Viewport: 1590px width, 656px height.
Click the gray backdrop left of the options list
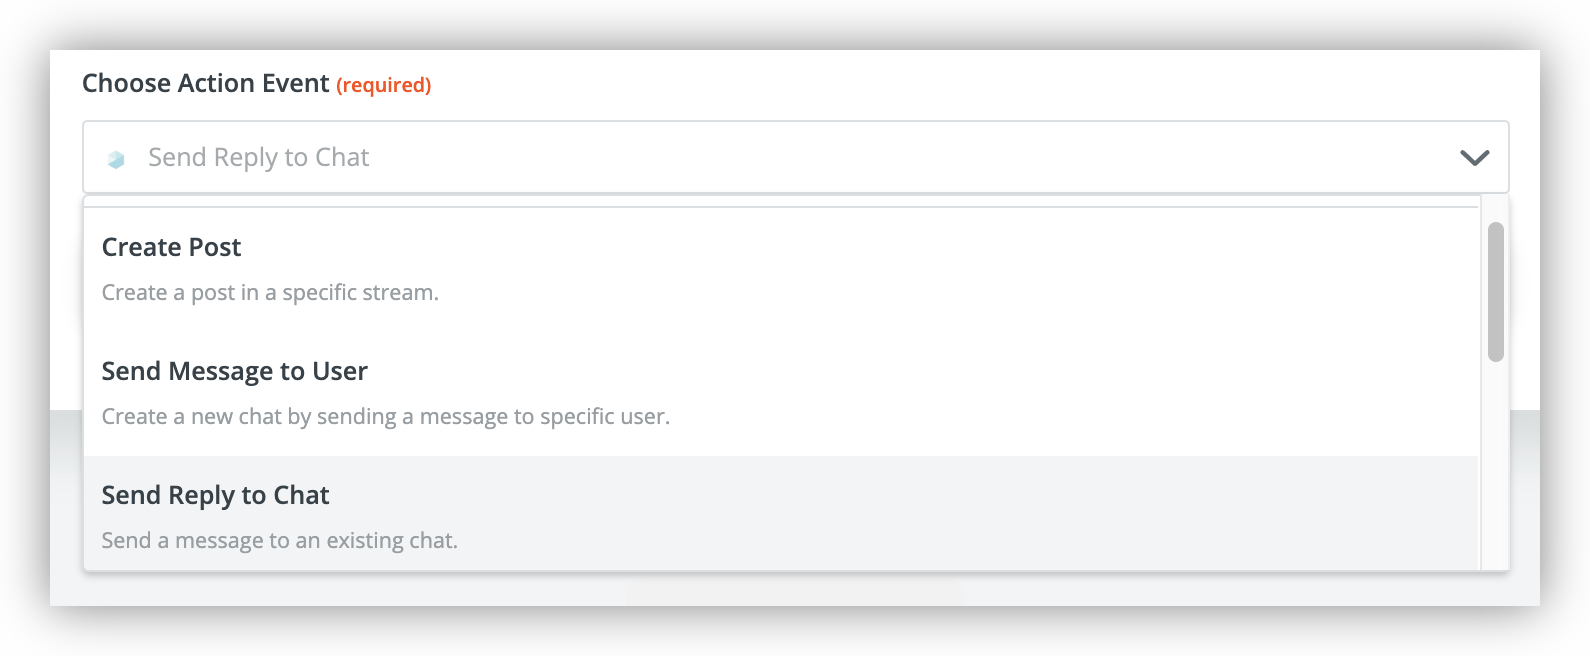pos(66,500)
